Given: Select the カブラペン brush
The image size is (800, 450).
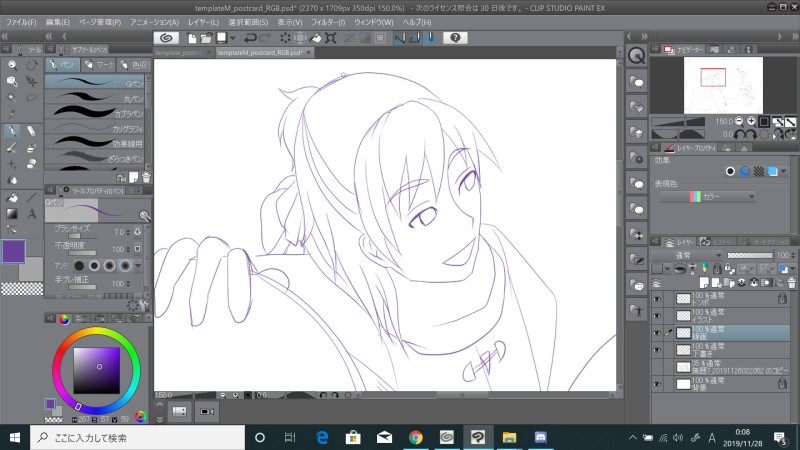Looking at the screenshot, I should click(95, 113).
